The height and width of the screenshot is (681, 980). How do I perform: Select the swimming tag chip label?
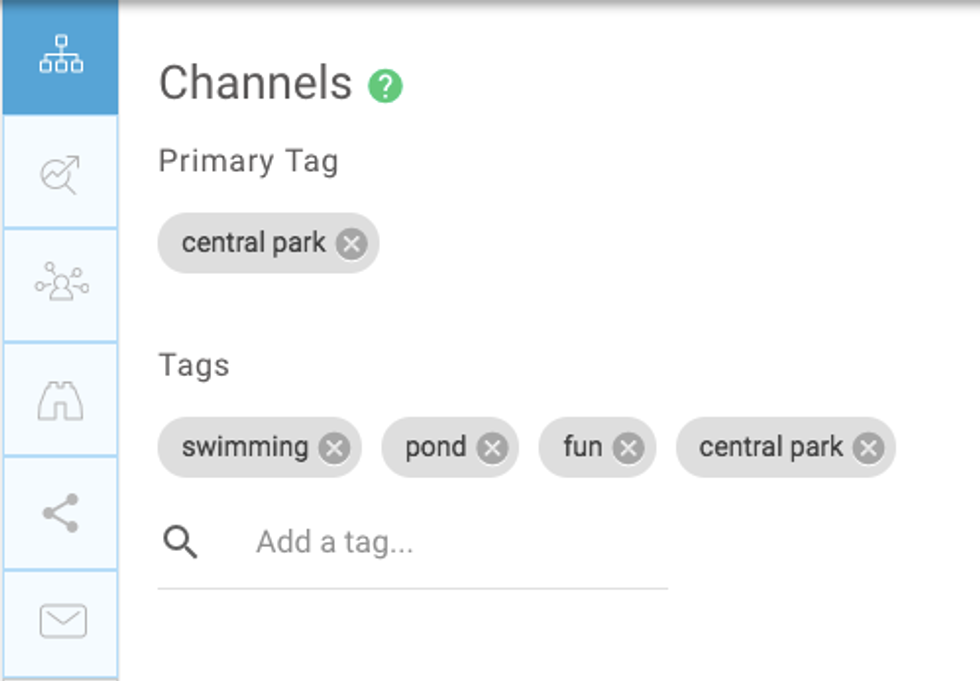coord(245,447)
